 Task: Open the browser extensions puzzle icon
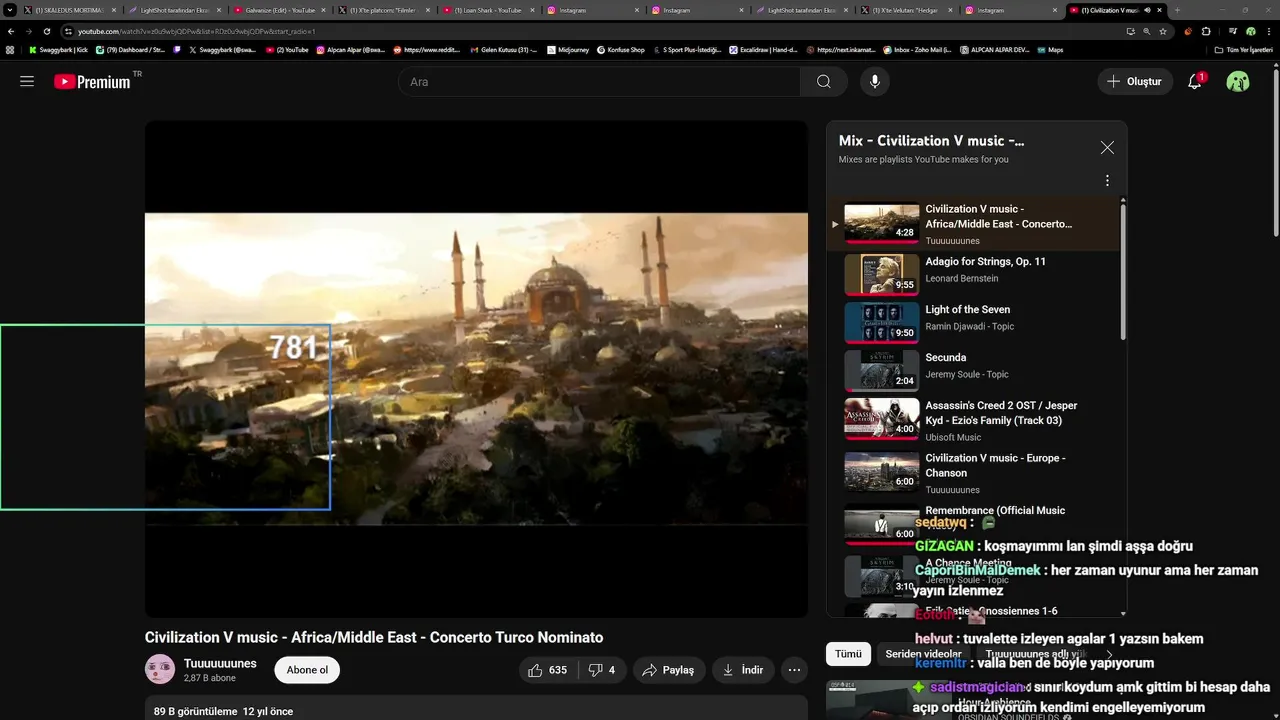(x=1205, y=31)
